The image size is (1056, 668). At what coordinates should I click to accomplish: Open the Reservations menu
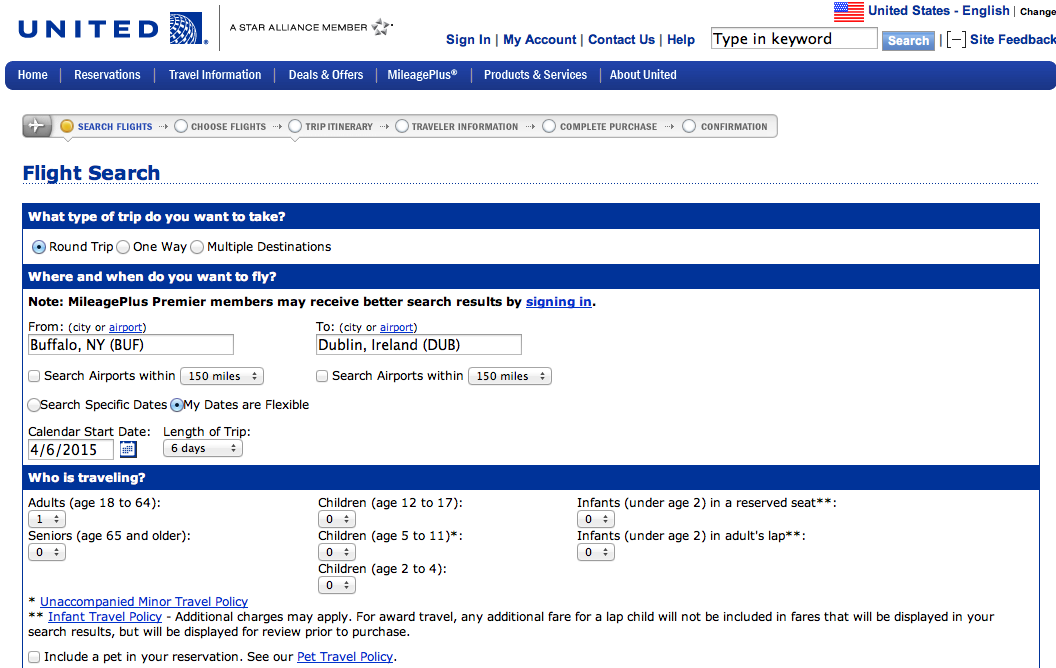click(107, 75)
